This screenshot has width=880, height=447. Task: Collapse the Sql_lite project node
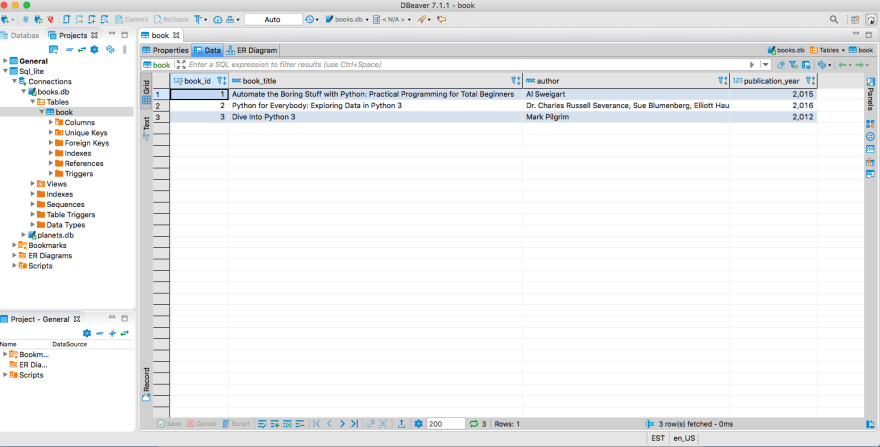pos(6,71)
